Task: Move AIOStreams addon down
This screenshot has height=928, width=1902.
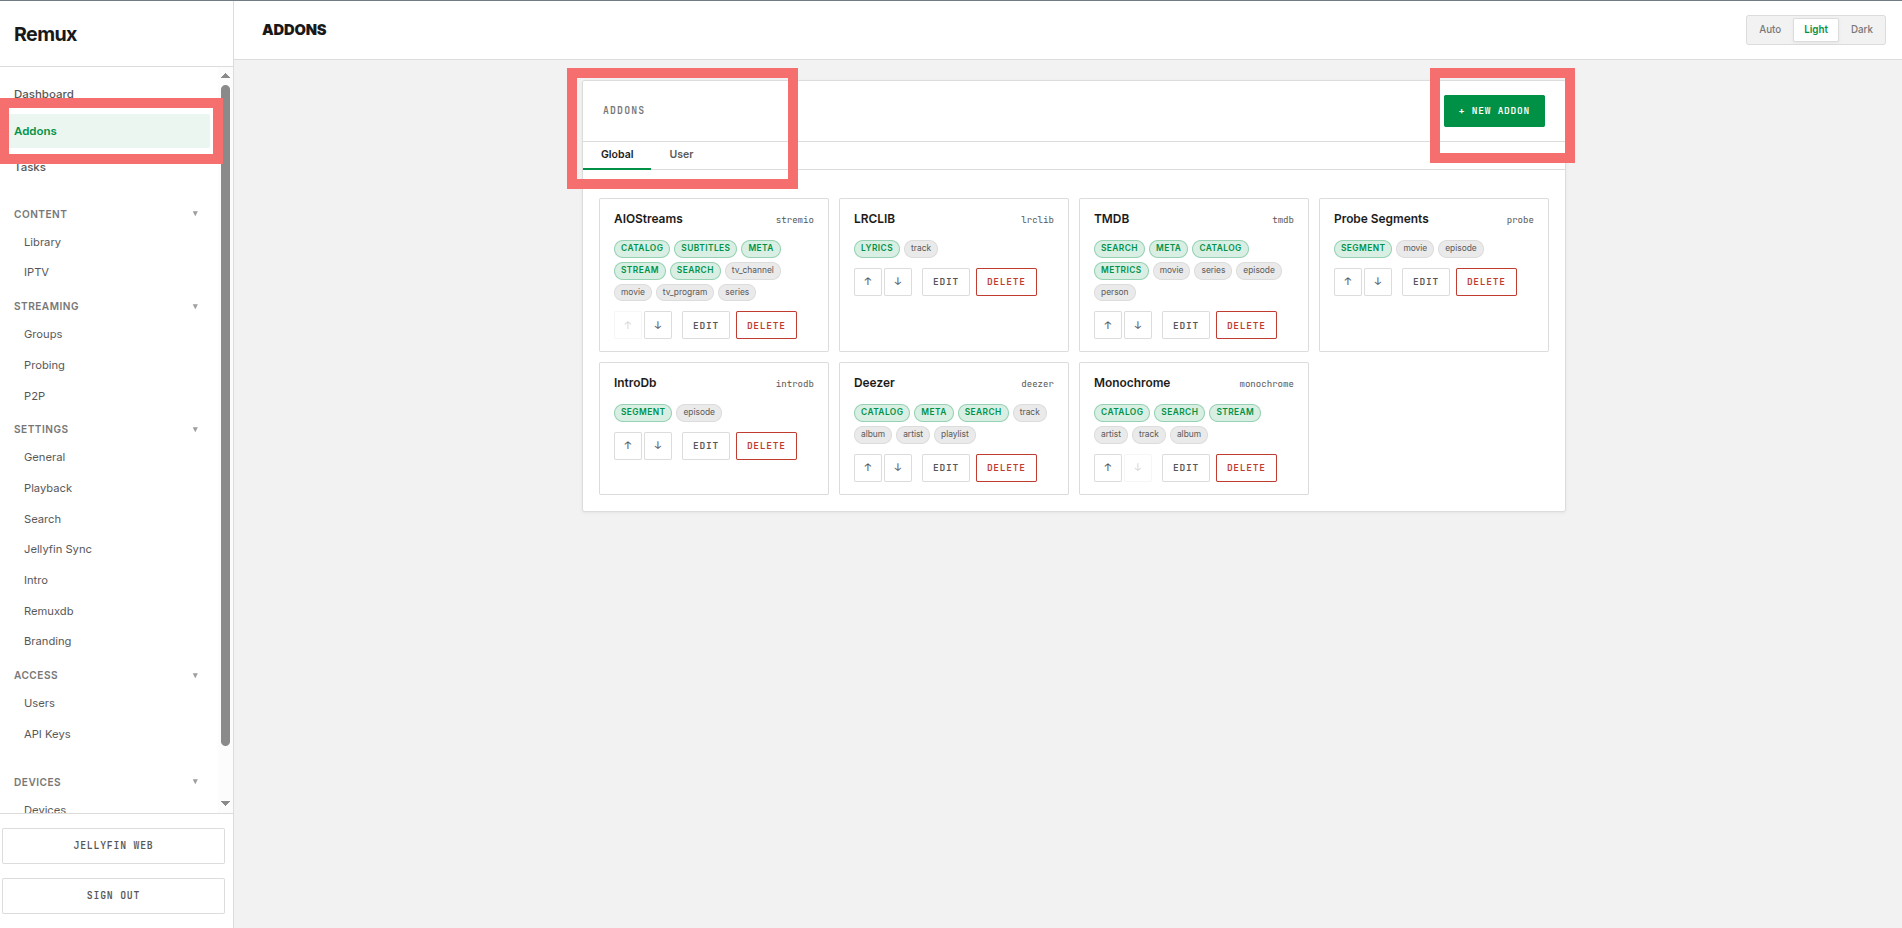Action: pyautogui.click(x=658, y=325)
